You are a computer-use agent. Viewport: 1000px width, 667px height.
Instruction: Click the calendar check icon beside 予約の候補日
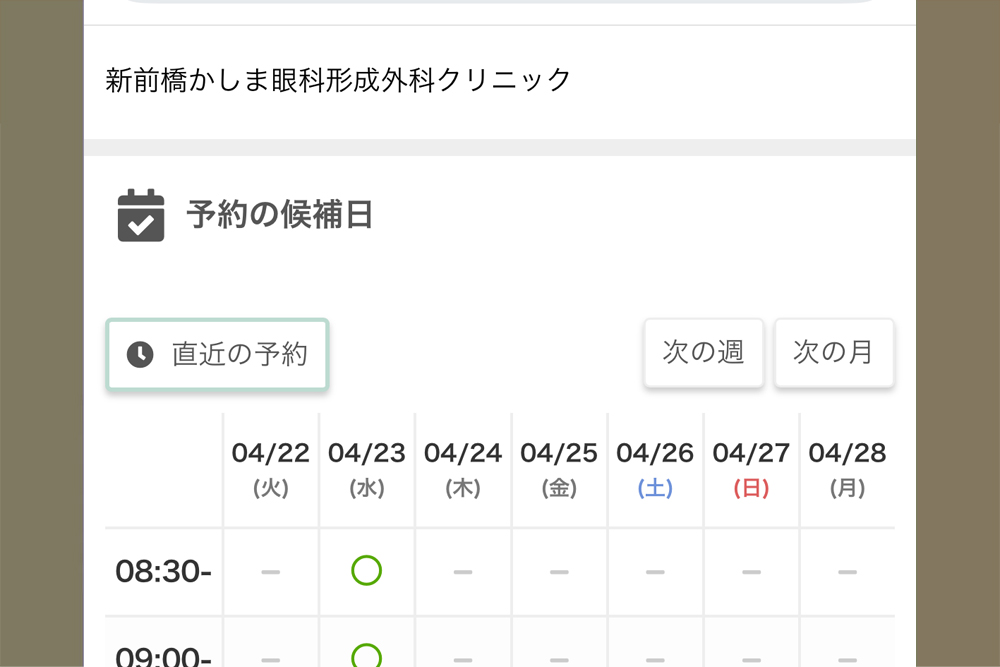pos(141,215)
